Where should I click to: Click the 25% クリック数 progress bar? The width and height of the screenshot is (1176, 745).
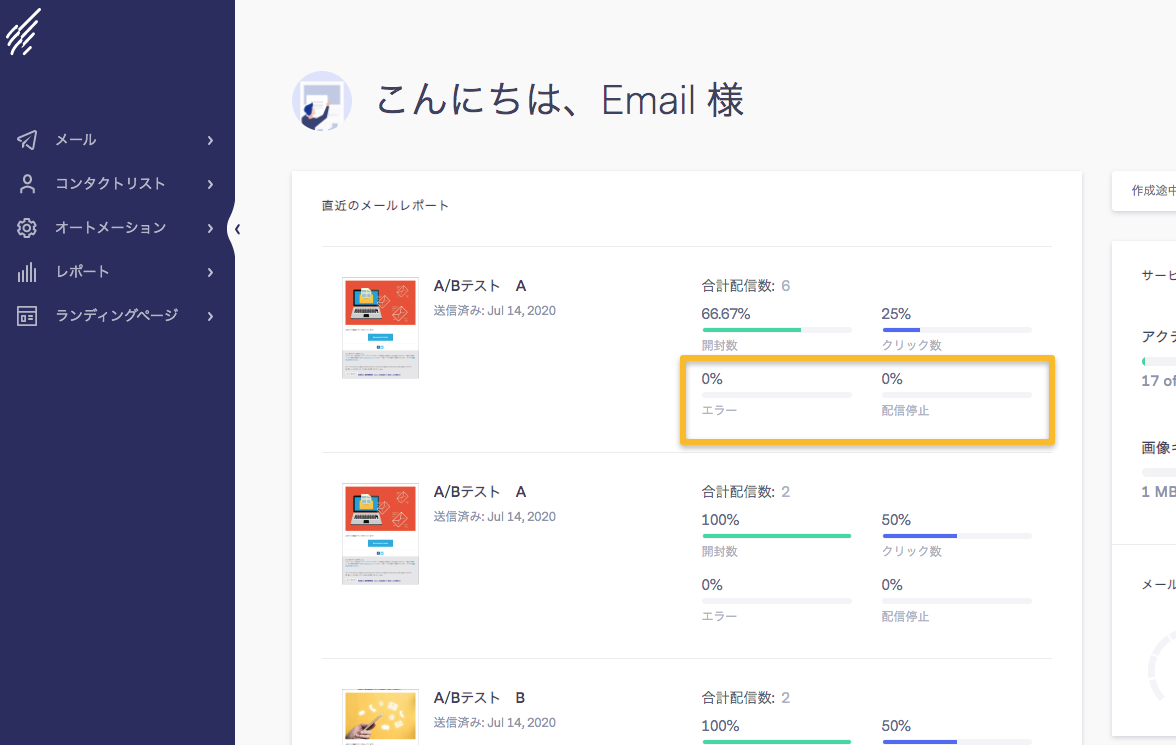tap(956, 329)
